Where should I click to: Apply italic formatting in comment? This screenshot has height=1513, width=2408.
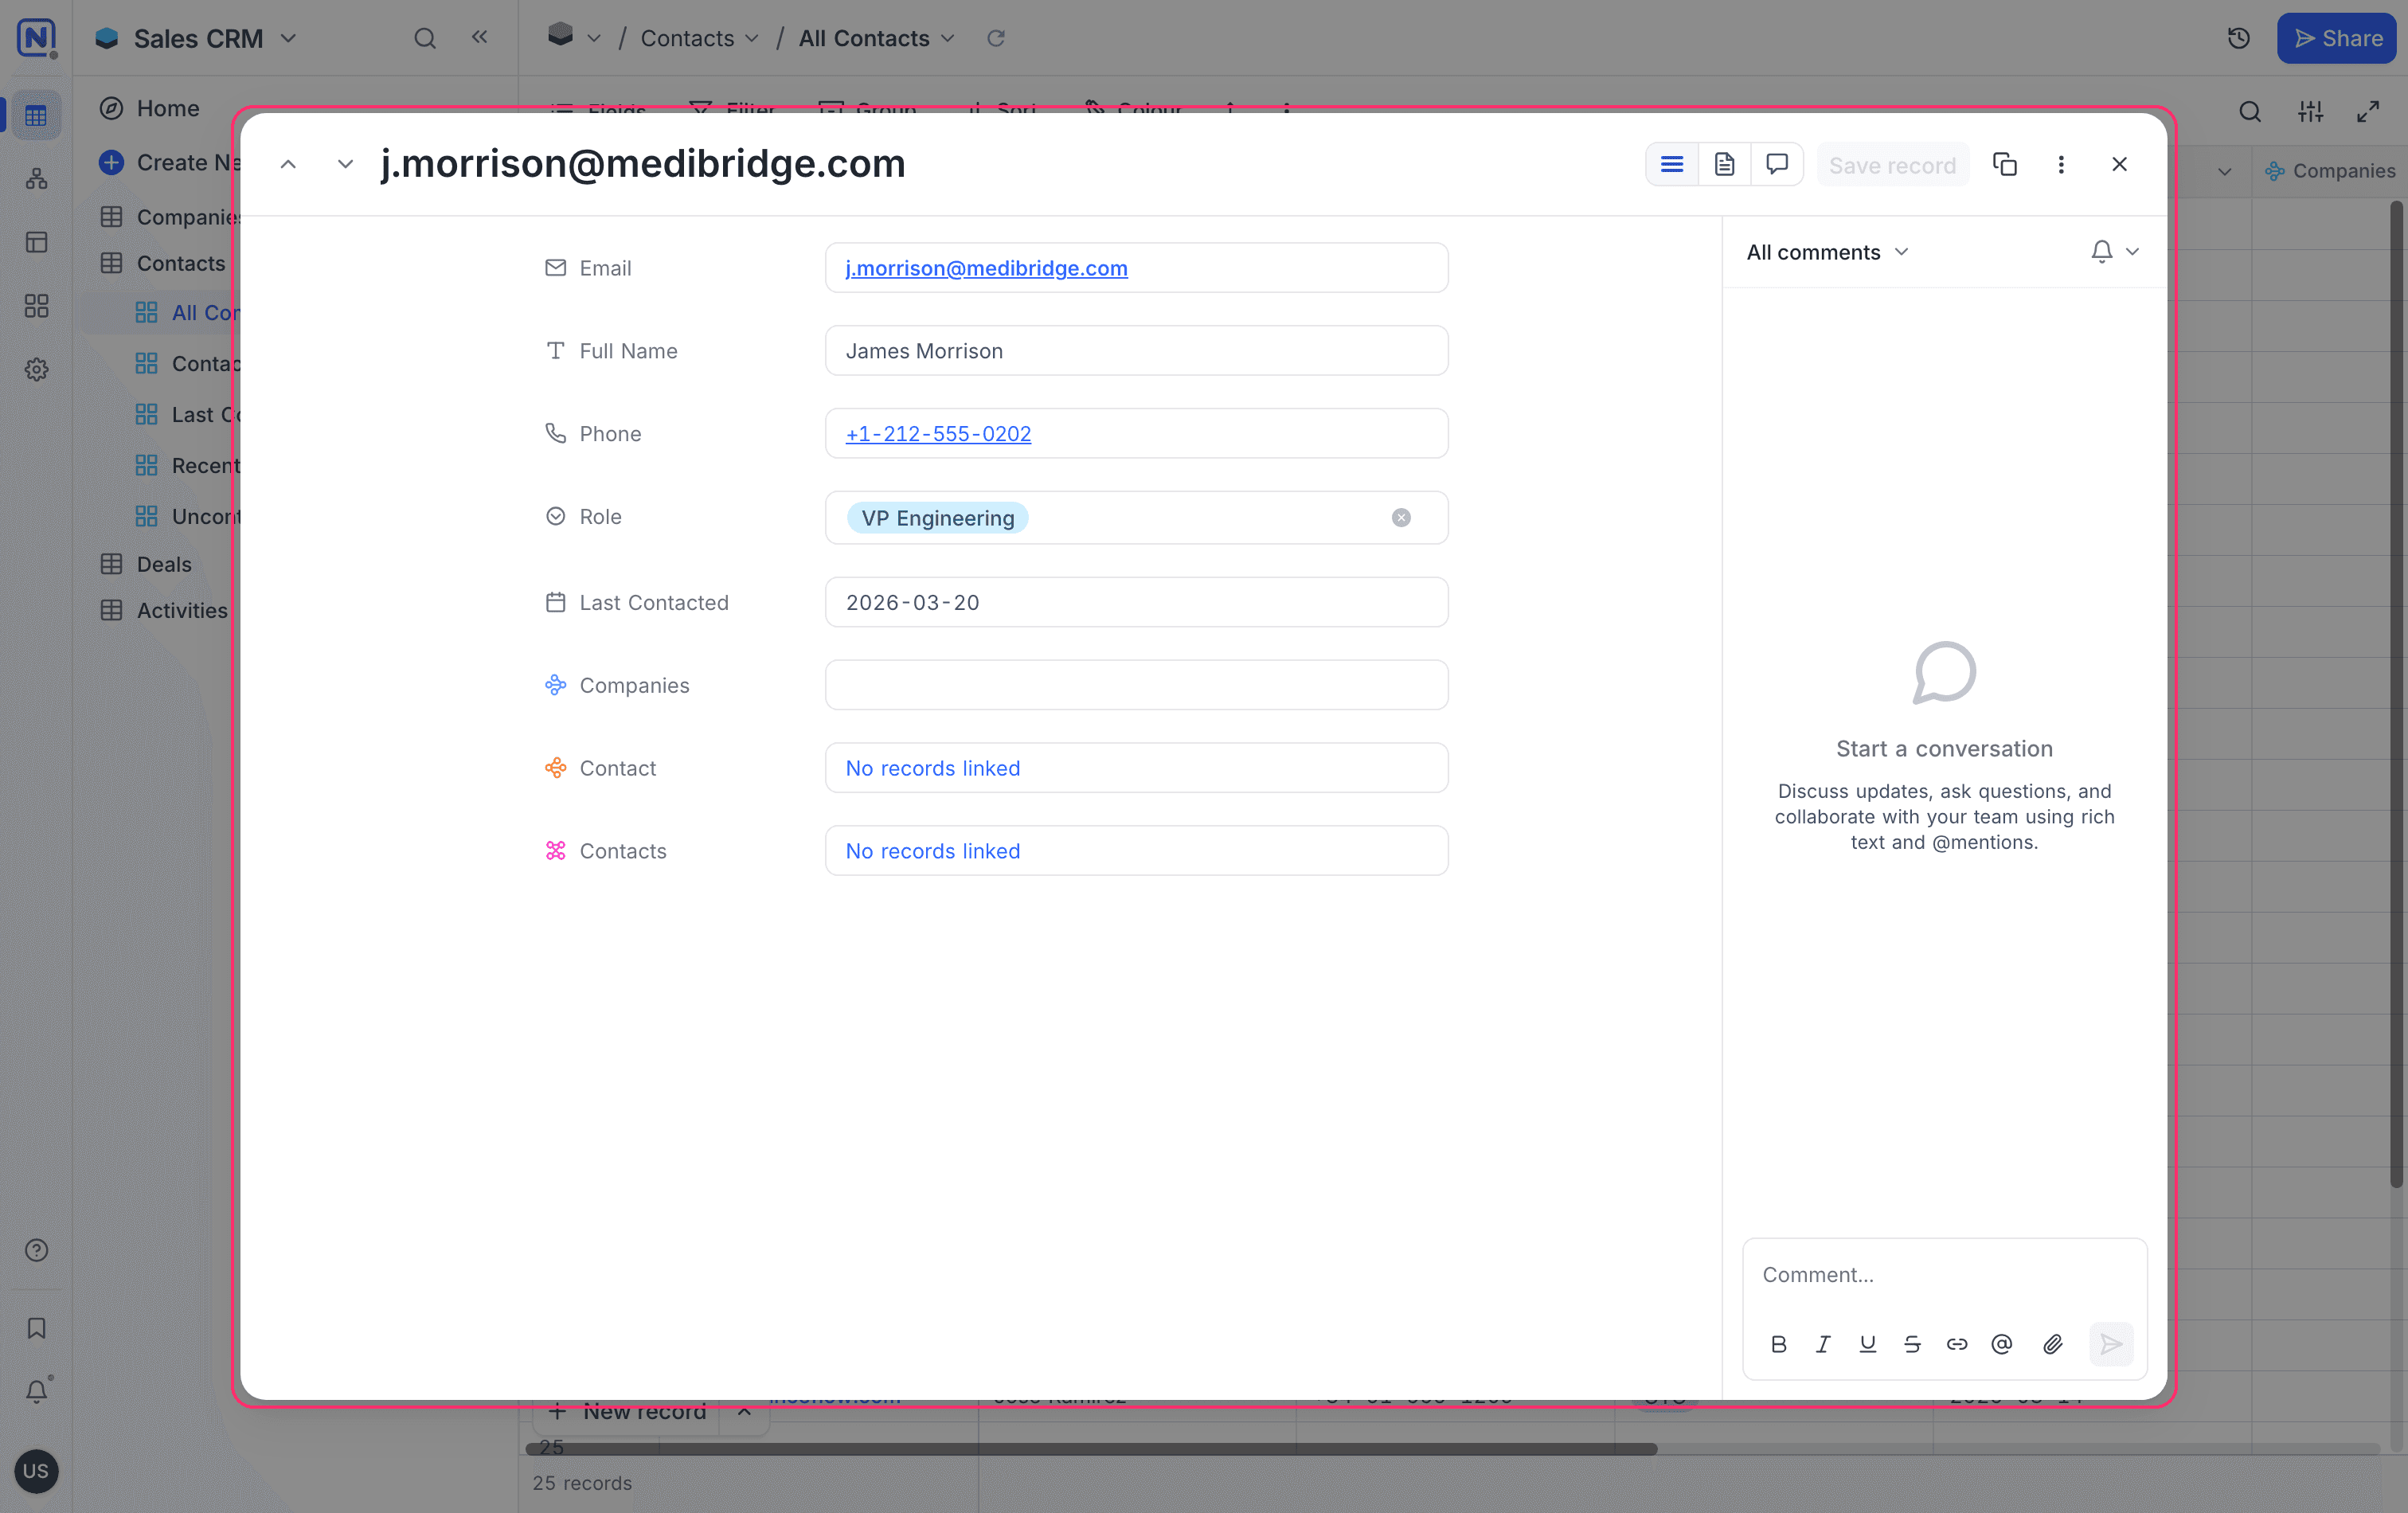pyautogui.click(x=1823, y=1344)
